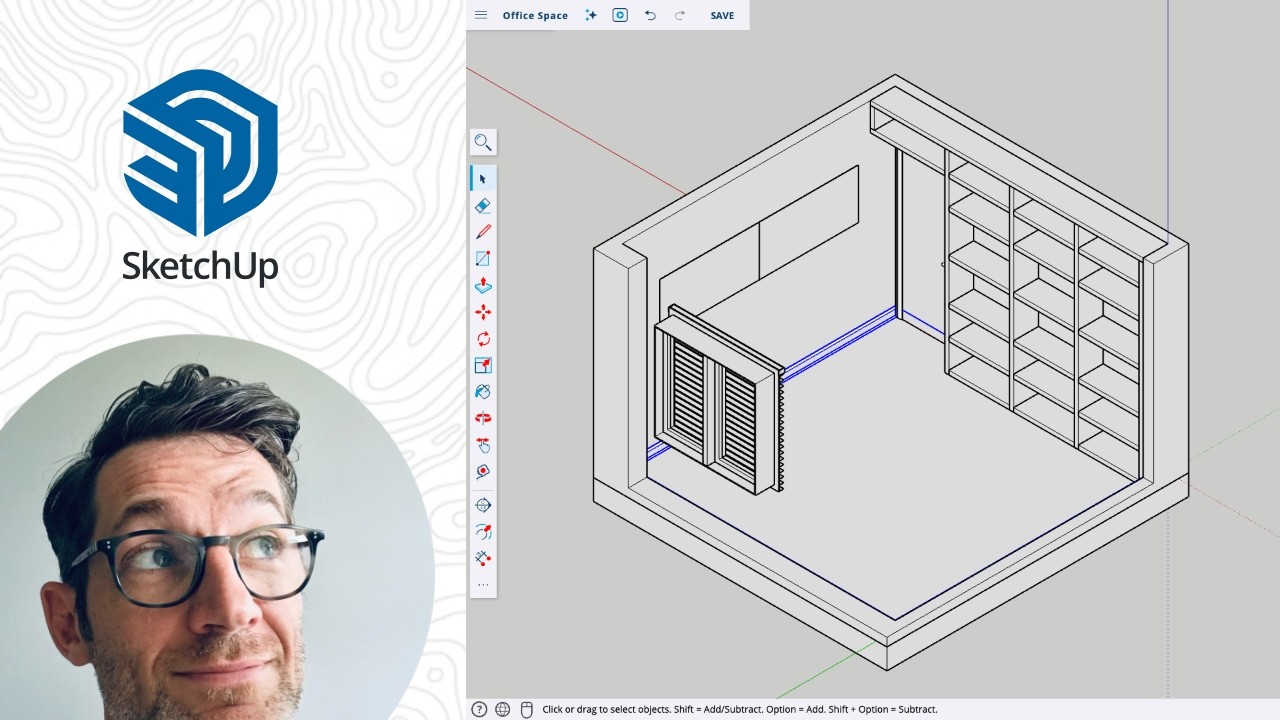Pick the Paint bucket tool
The image size is (1280, 720).
483,392
